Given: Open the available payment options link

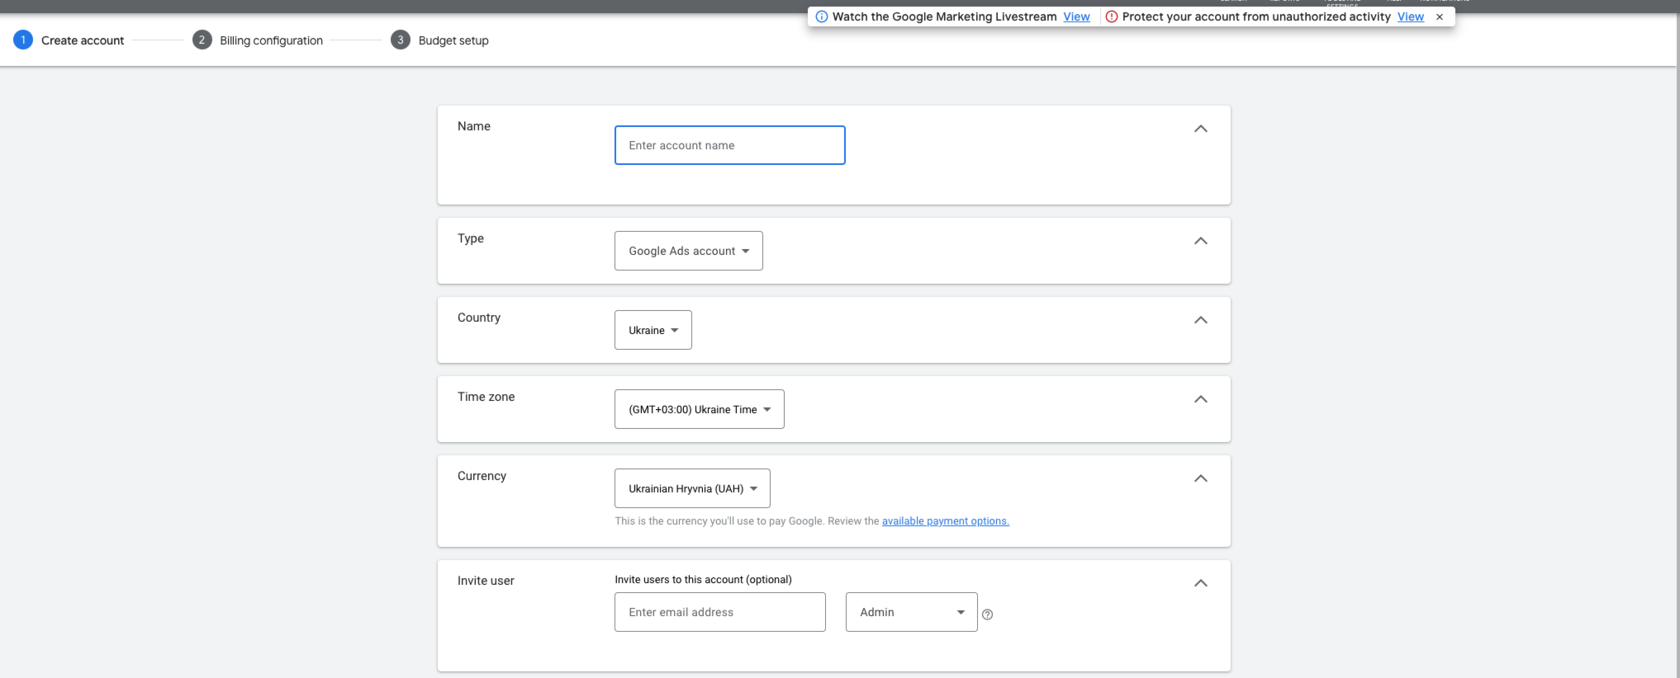Looking at the screenshot, I should click(945, 521).
